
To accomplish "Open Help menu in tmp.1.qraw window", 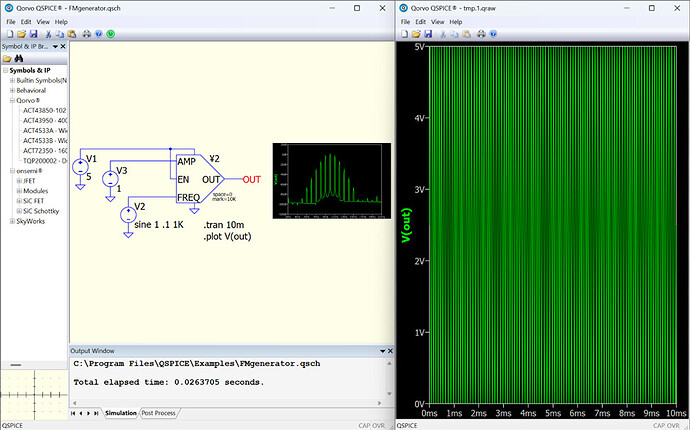I will (456, 22).
